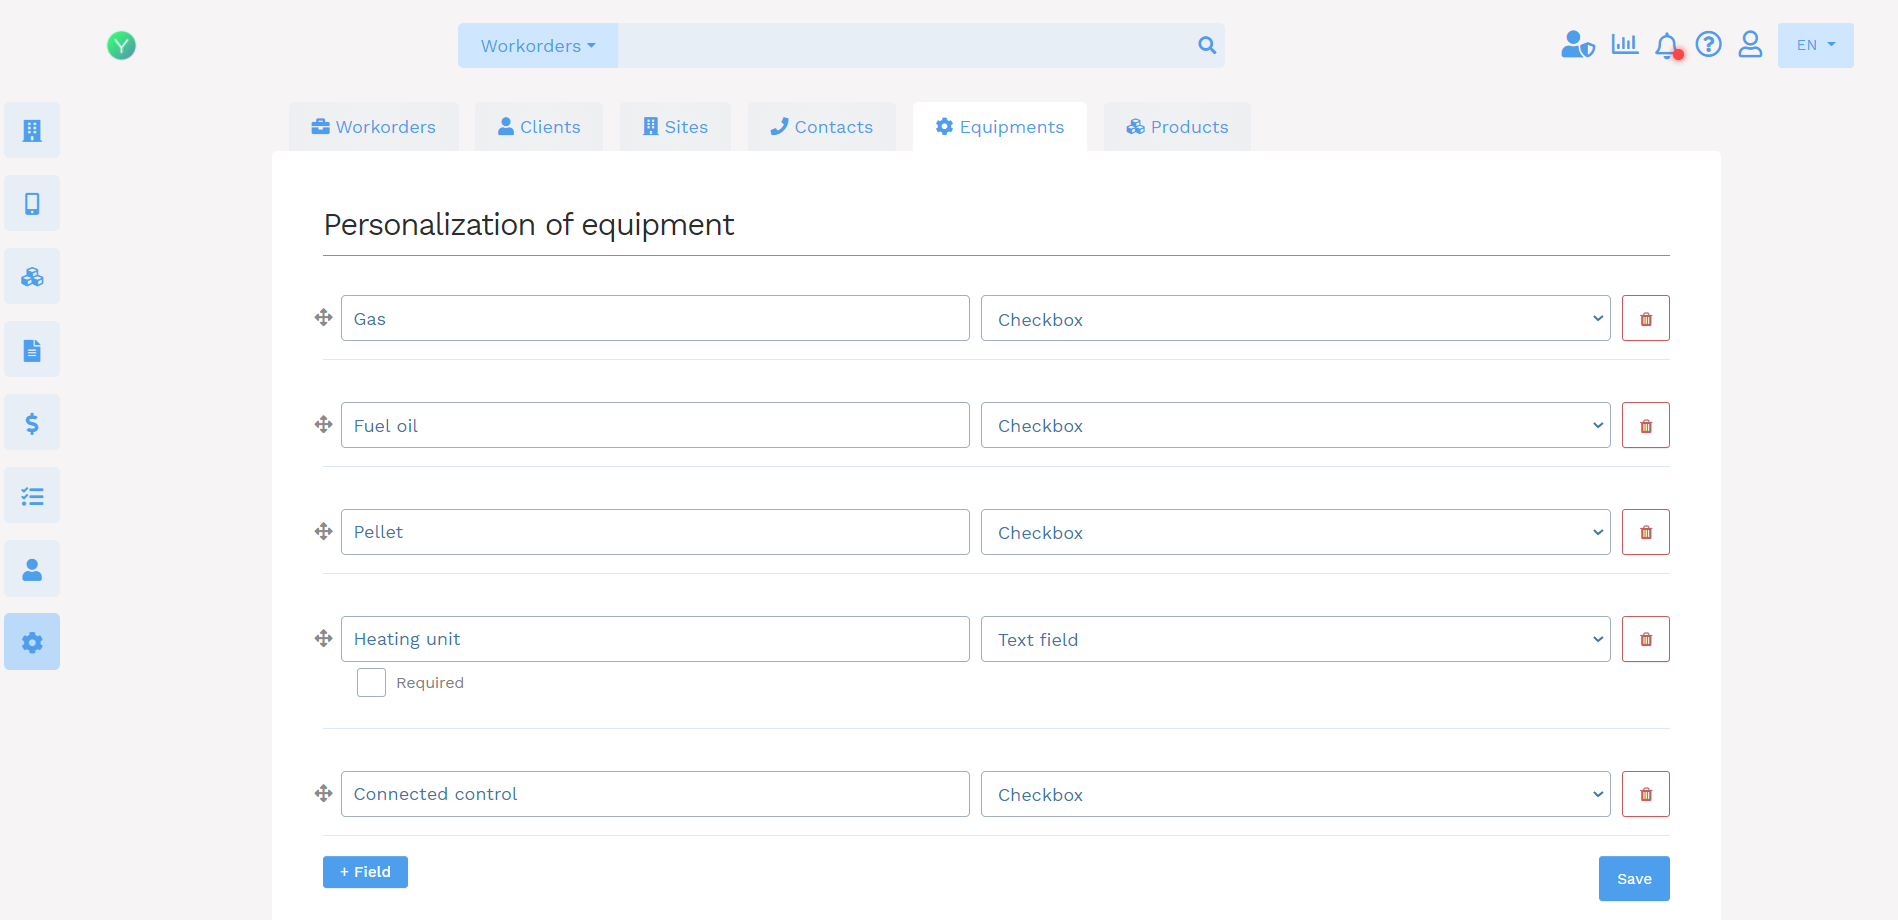Open the Workorders search scope dropdown
The image size is (1898, 920).
[538, 45]
